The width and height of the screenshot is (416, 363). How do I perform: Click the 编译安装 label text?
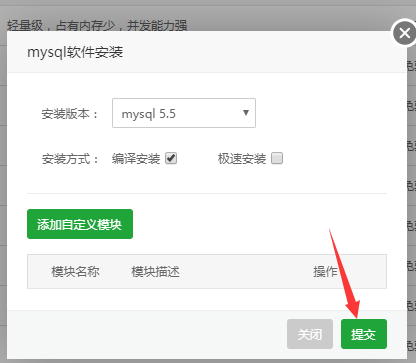[x=136, y=159]
